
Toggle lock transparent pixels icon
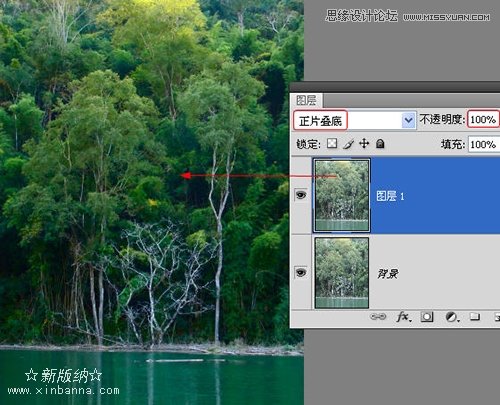(x=332, y=144)
